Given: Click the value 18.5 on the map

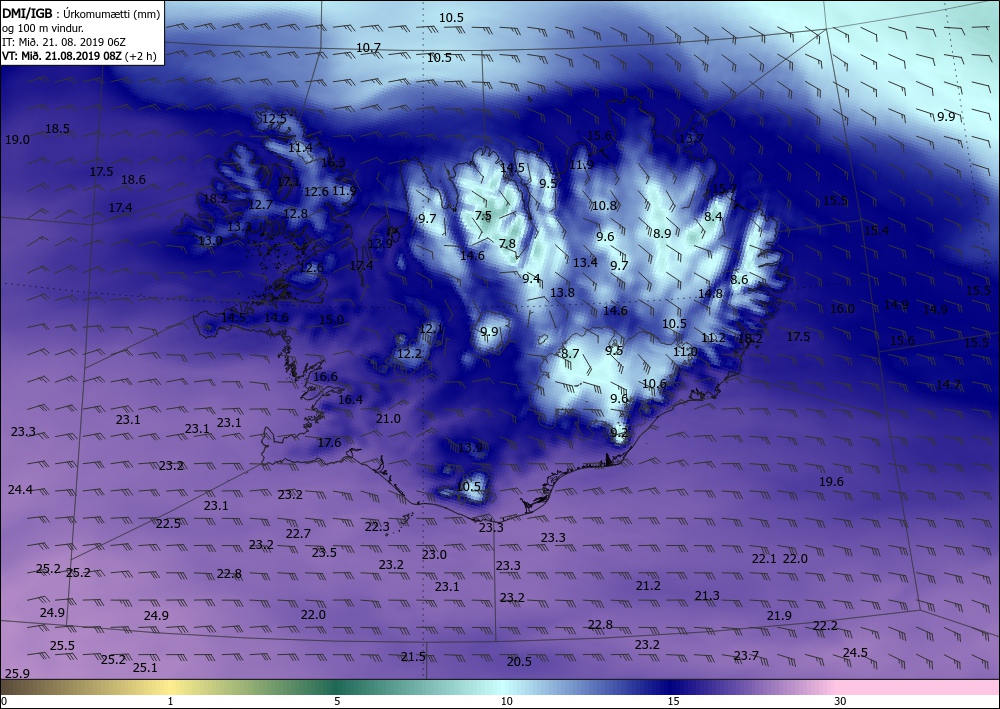Looking at the screenshot, I should (57, 129).
